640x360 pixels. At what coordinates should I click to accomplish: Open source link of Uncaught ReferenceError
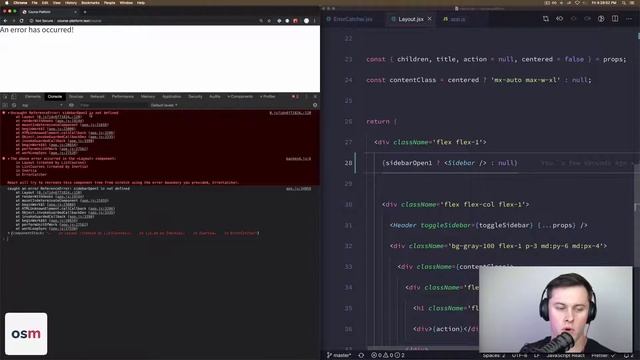point(290,113)
